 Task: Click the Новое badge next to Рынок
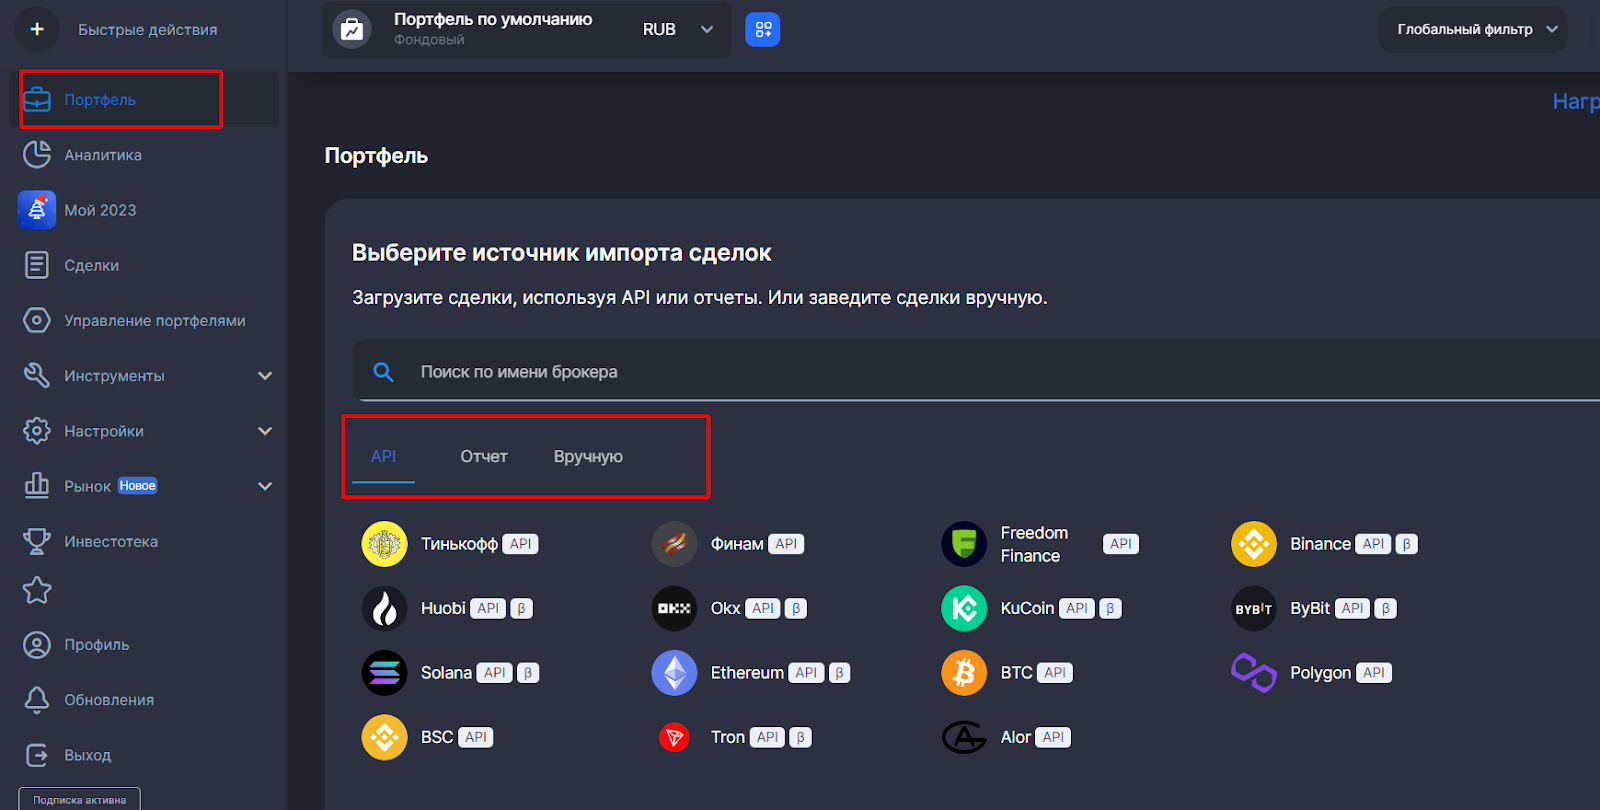137,486
